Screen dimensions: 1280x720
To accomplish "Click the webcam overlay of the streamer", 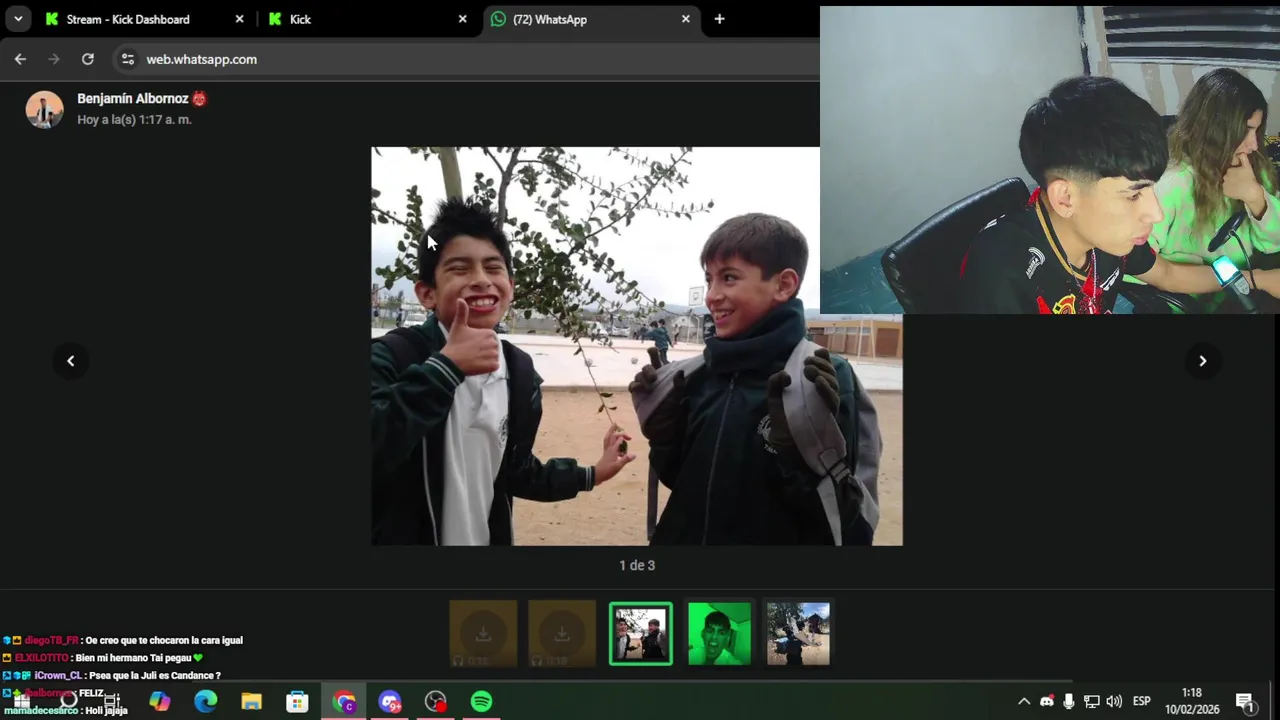I will [1050, 160].
